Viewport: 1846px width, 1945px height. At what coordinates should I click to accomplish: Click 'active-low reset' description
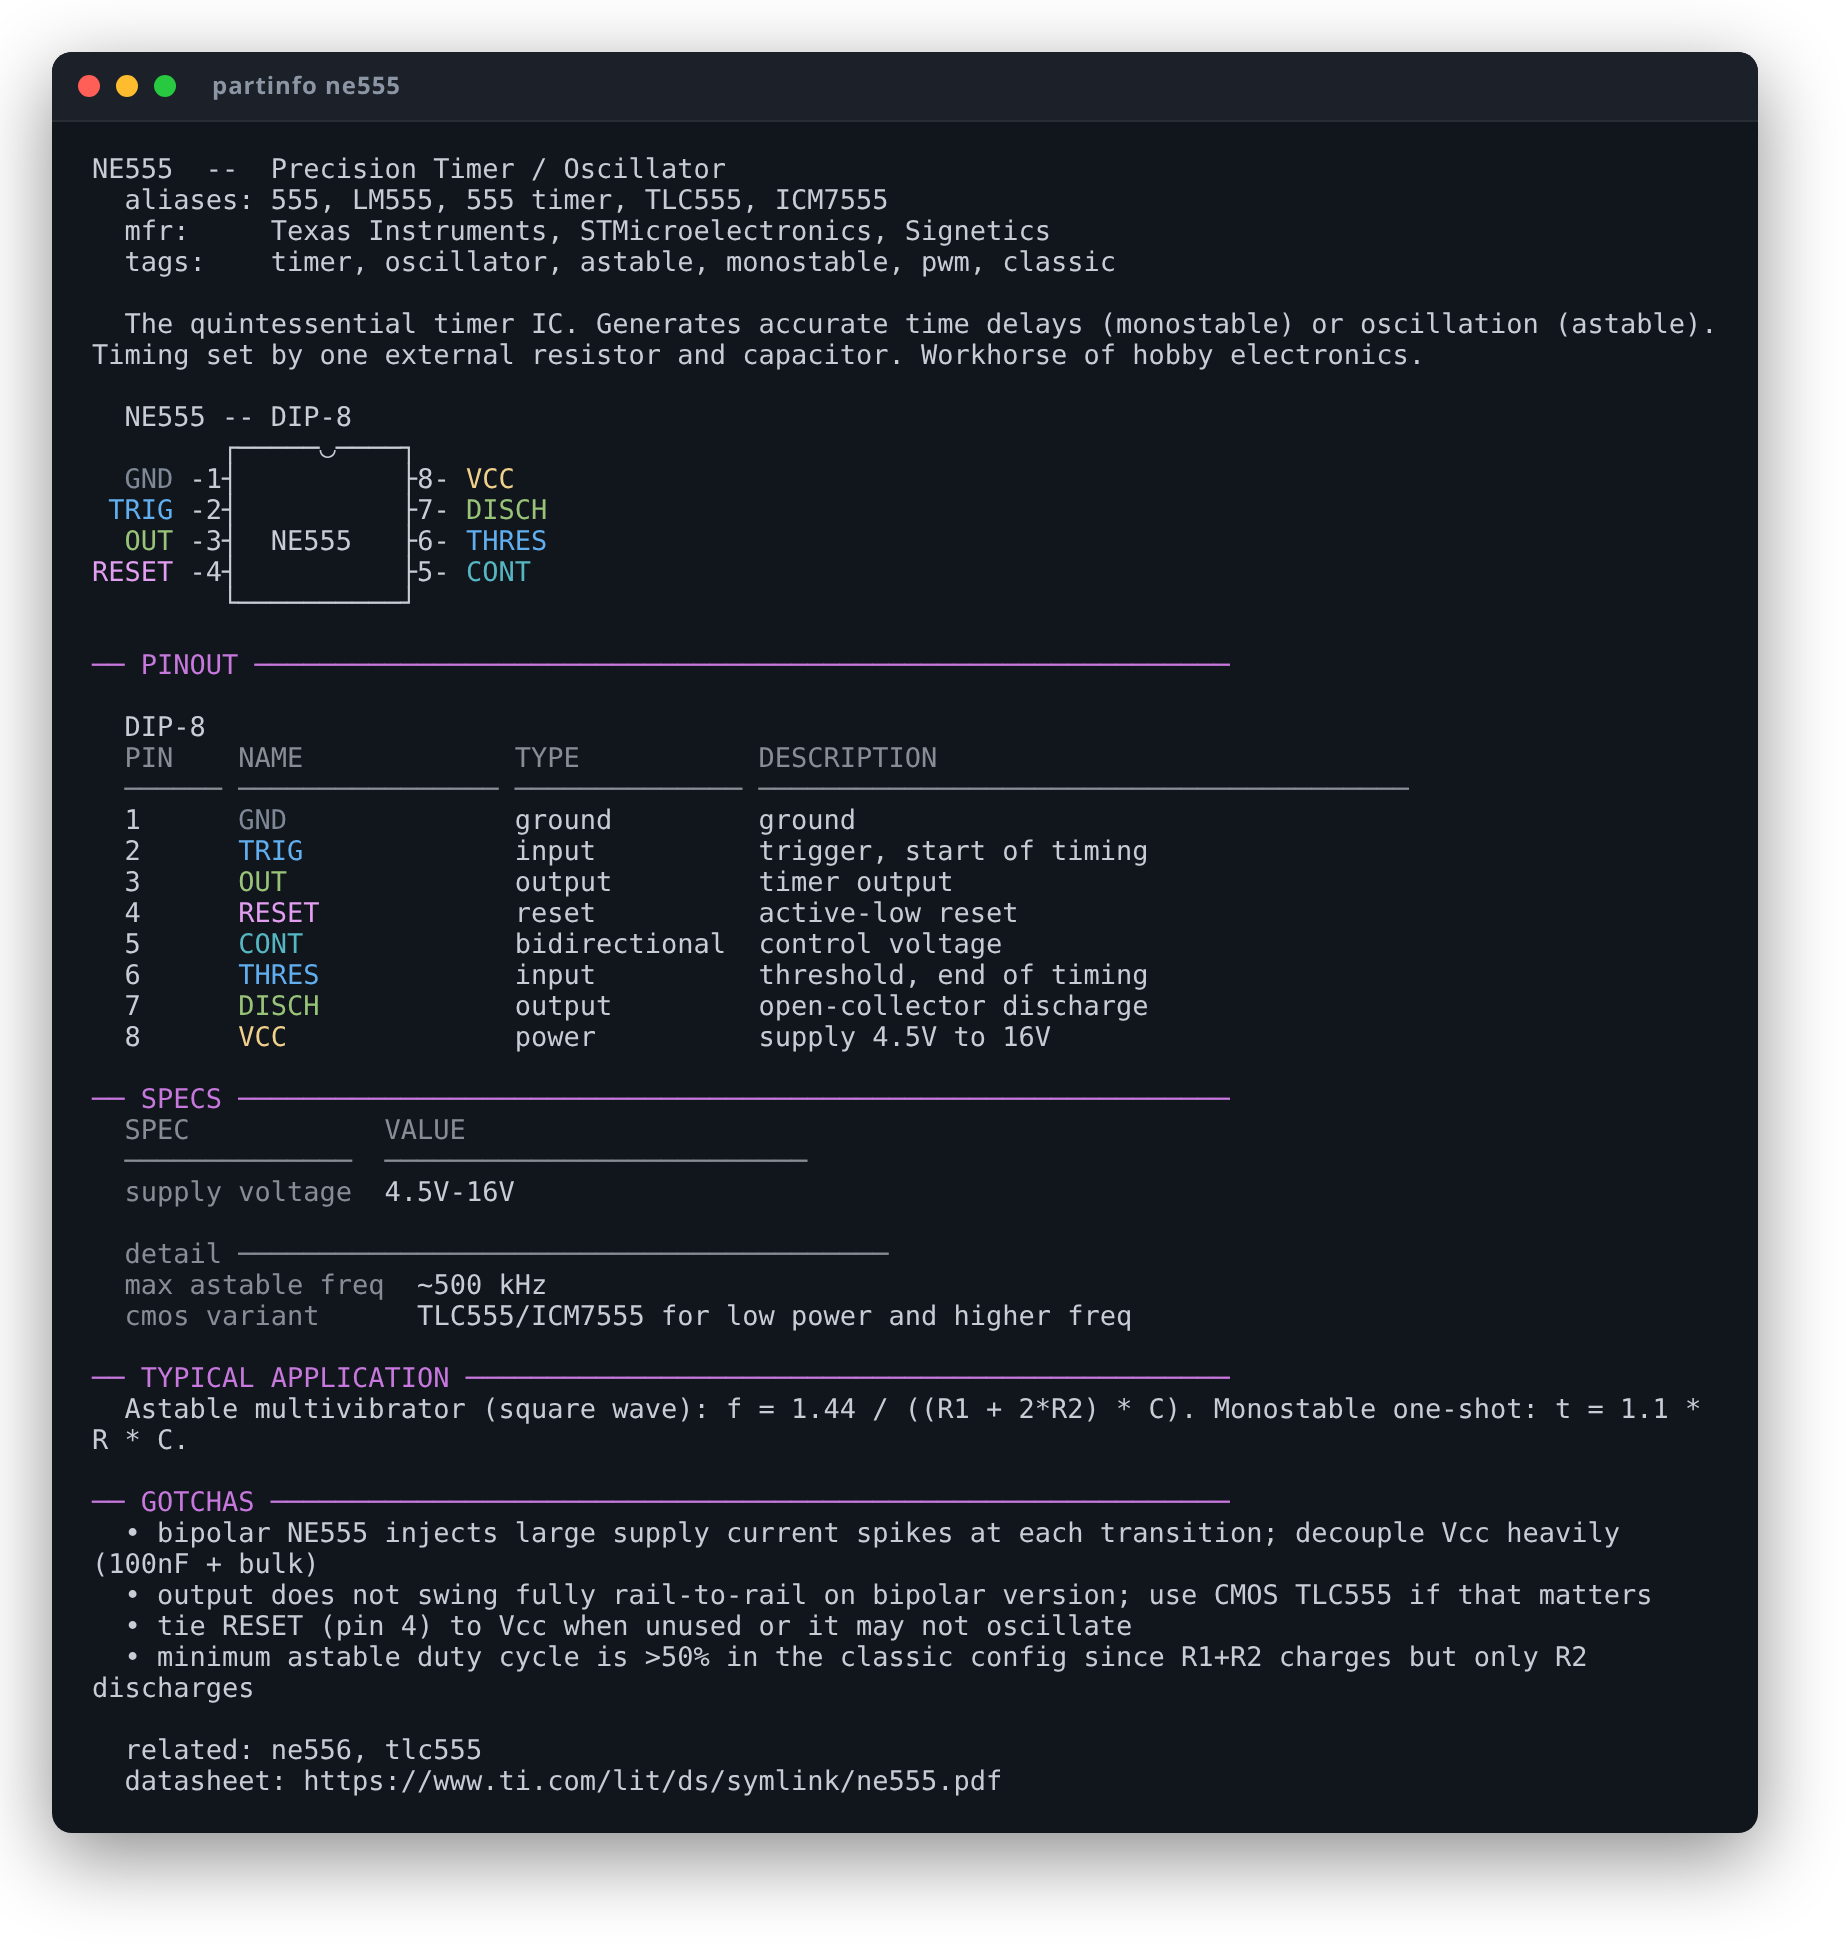(888, 913)
